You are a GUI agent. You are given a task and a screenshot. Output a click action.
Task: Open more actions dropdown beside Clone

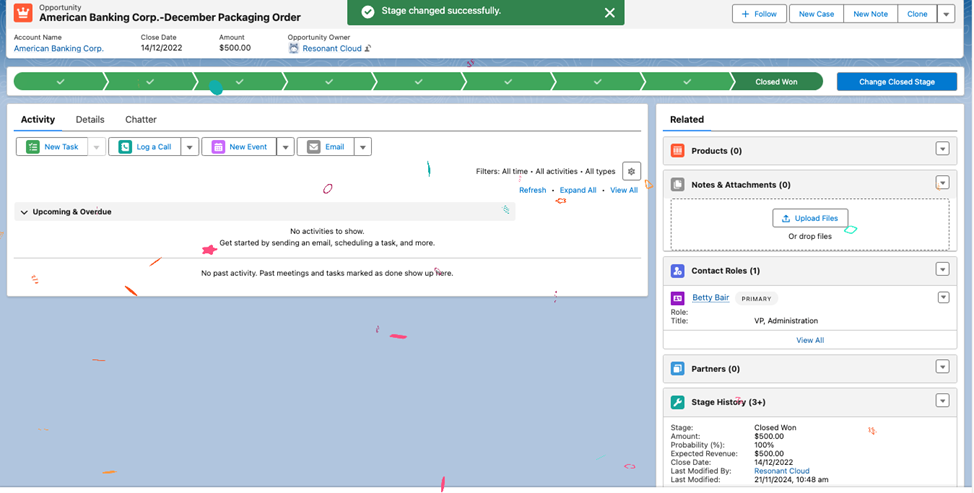point(946,14)
